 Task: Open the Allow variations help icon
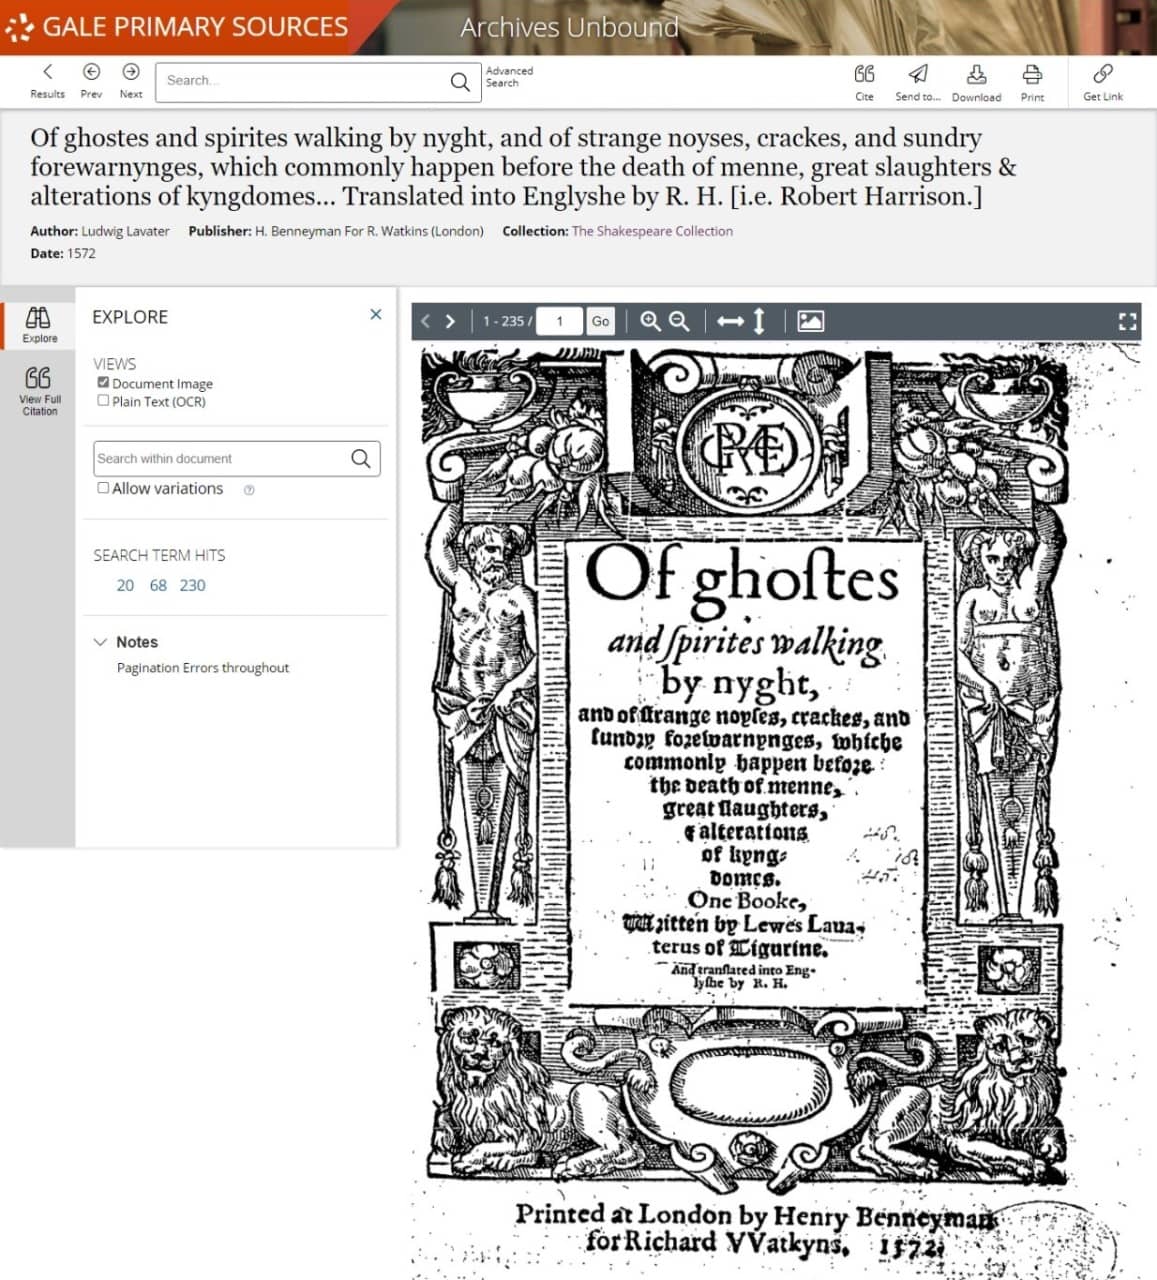click(x=249, y=490)
